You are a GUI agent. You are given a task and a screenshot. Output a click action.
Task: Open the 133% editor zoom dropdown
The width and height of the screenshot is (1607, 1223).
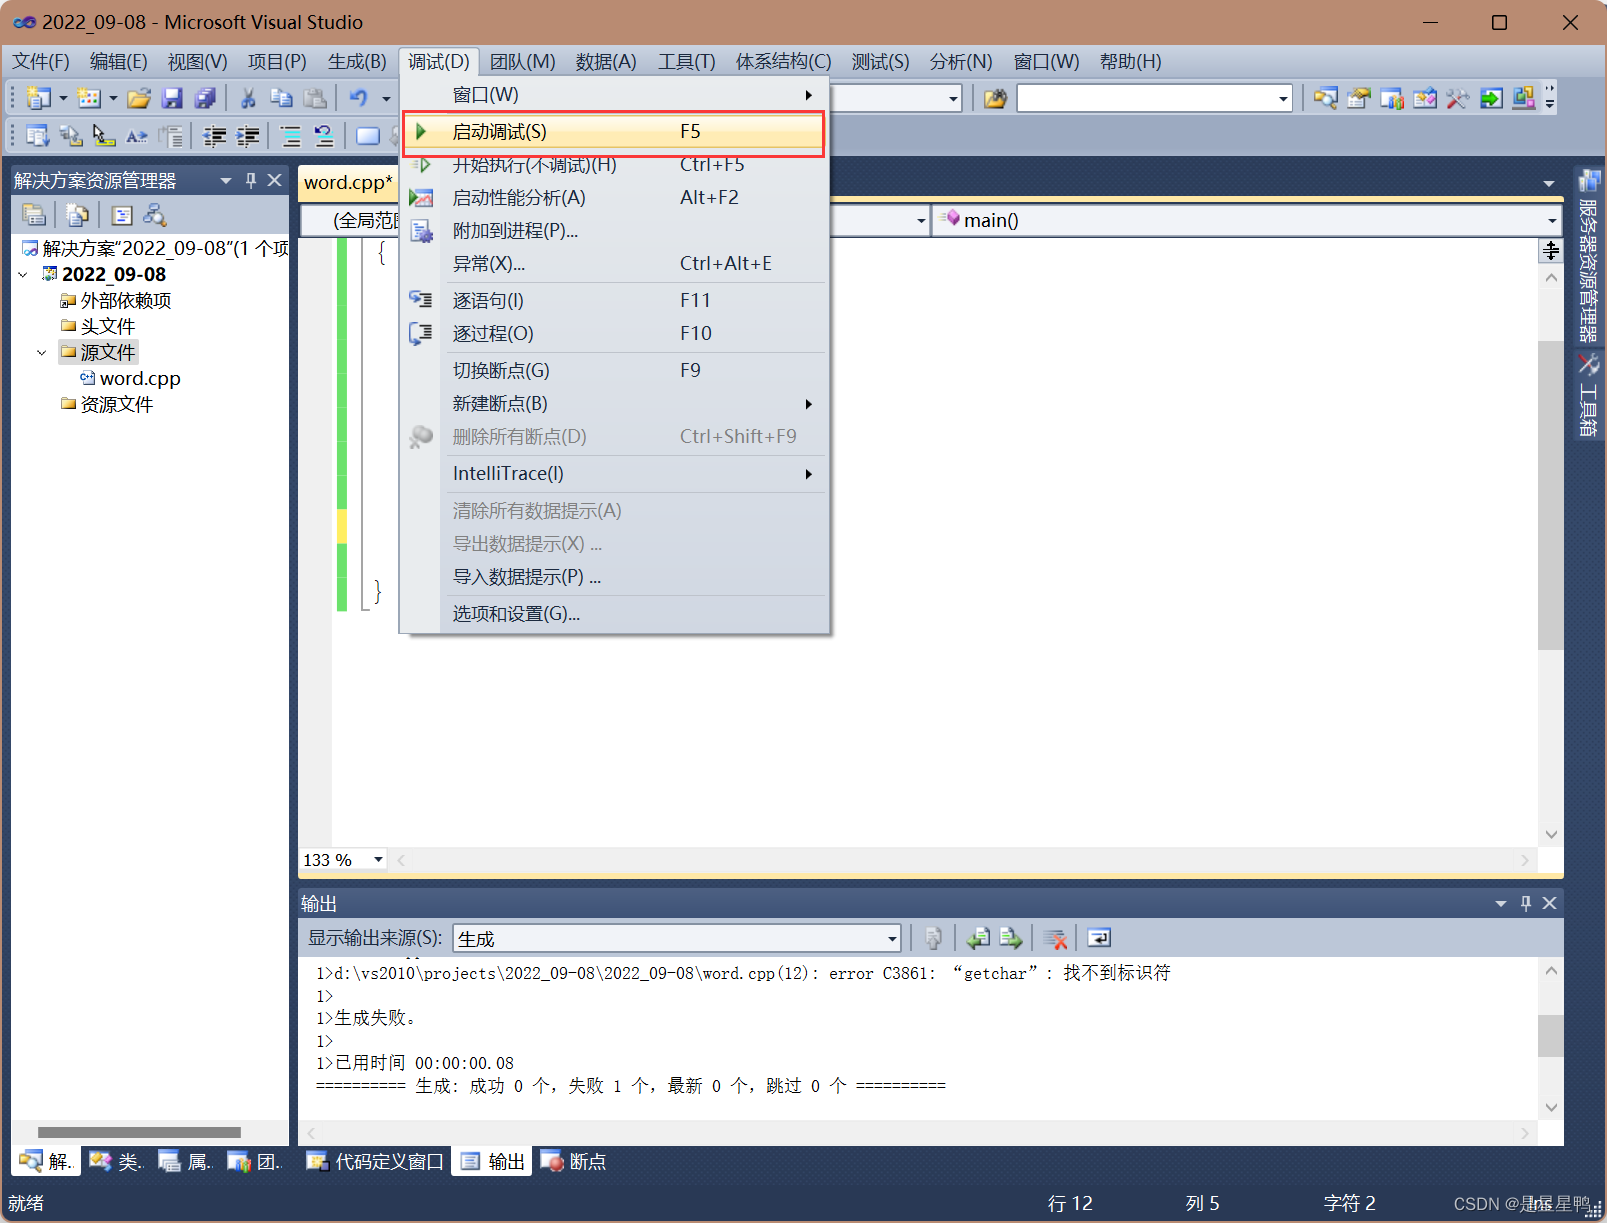point(377,860)
